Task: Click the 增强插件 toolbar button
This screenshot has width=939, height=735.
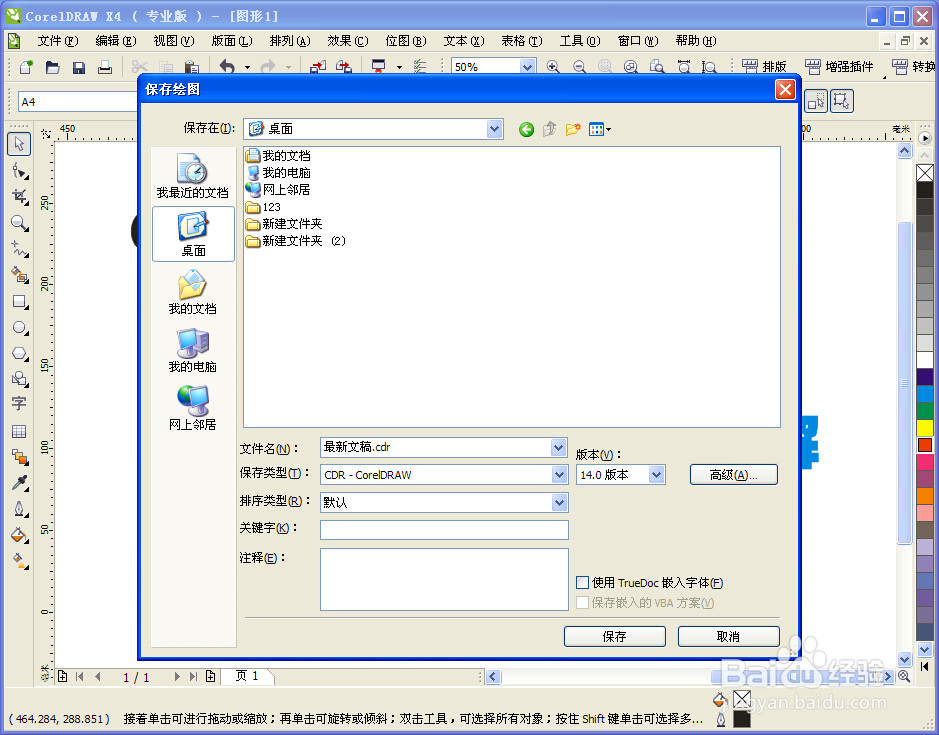Action: (839, 66)
